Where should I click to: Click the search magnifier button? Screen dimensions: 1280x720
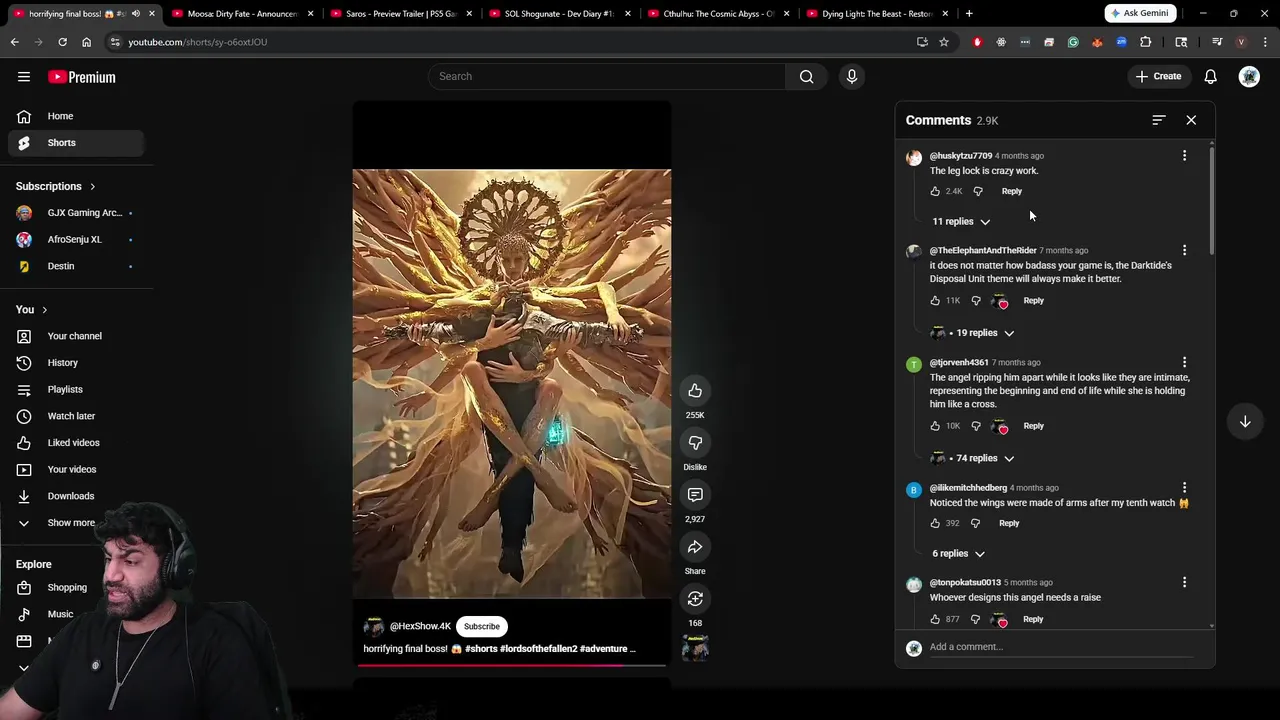click(806, 76)
